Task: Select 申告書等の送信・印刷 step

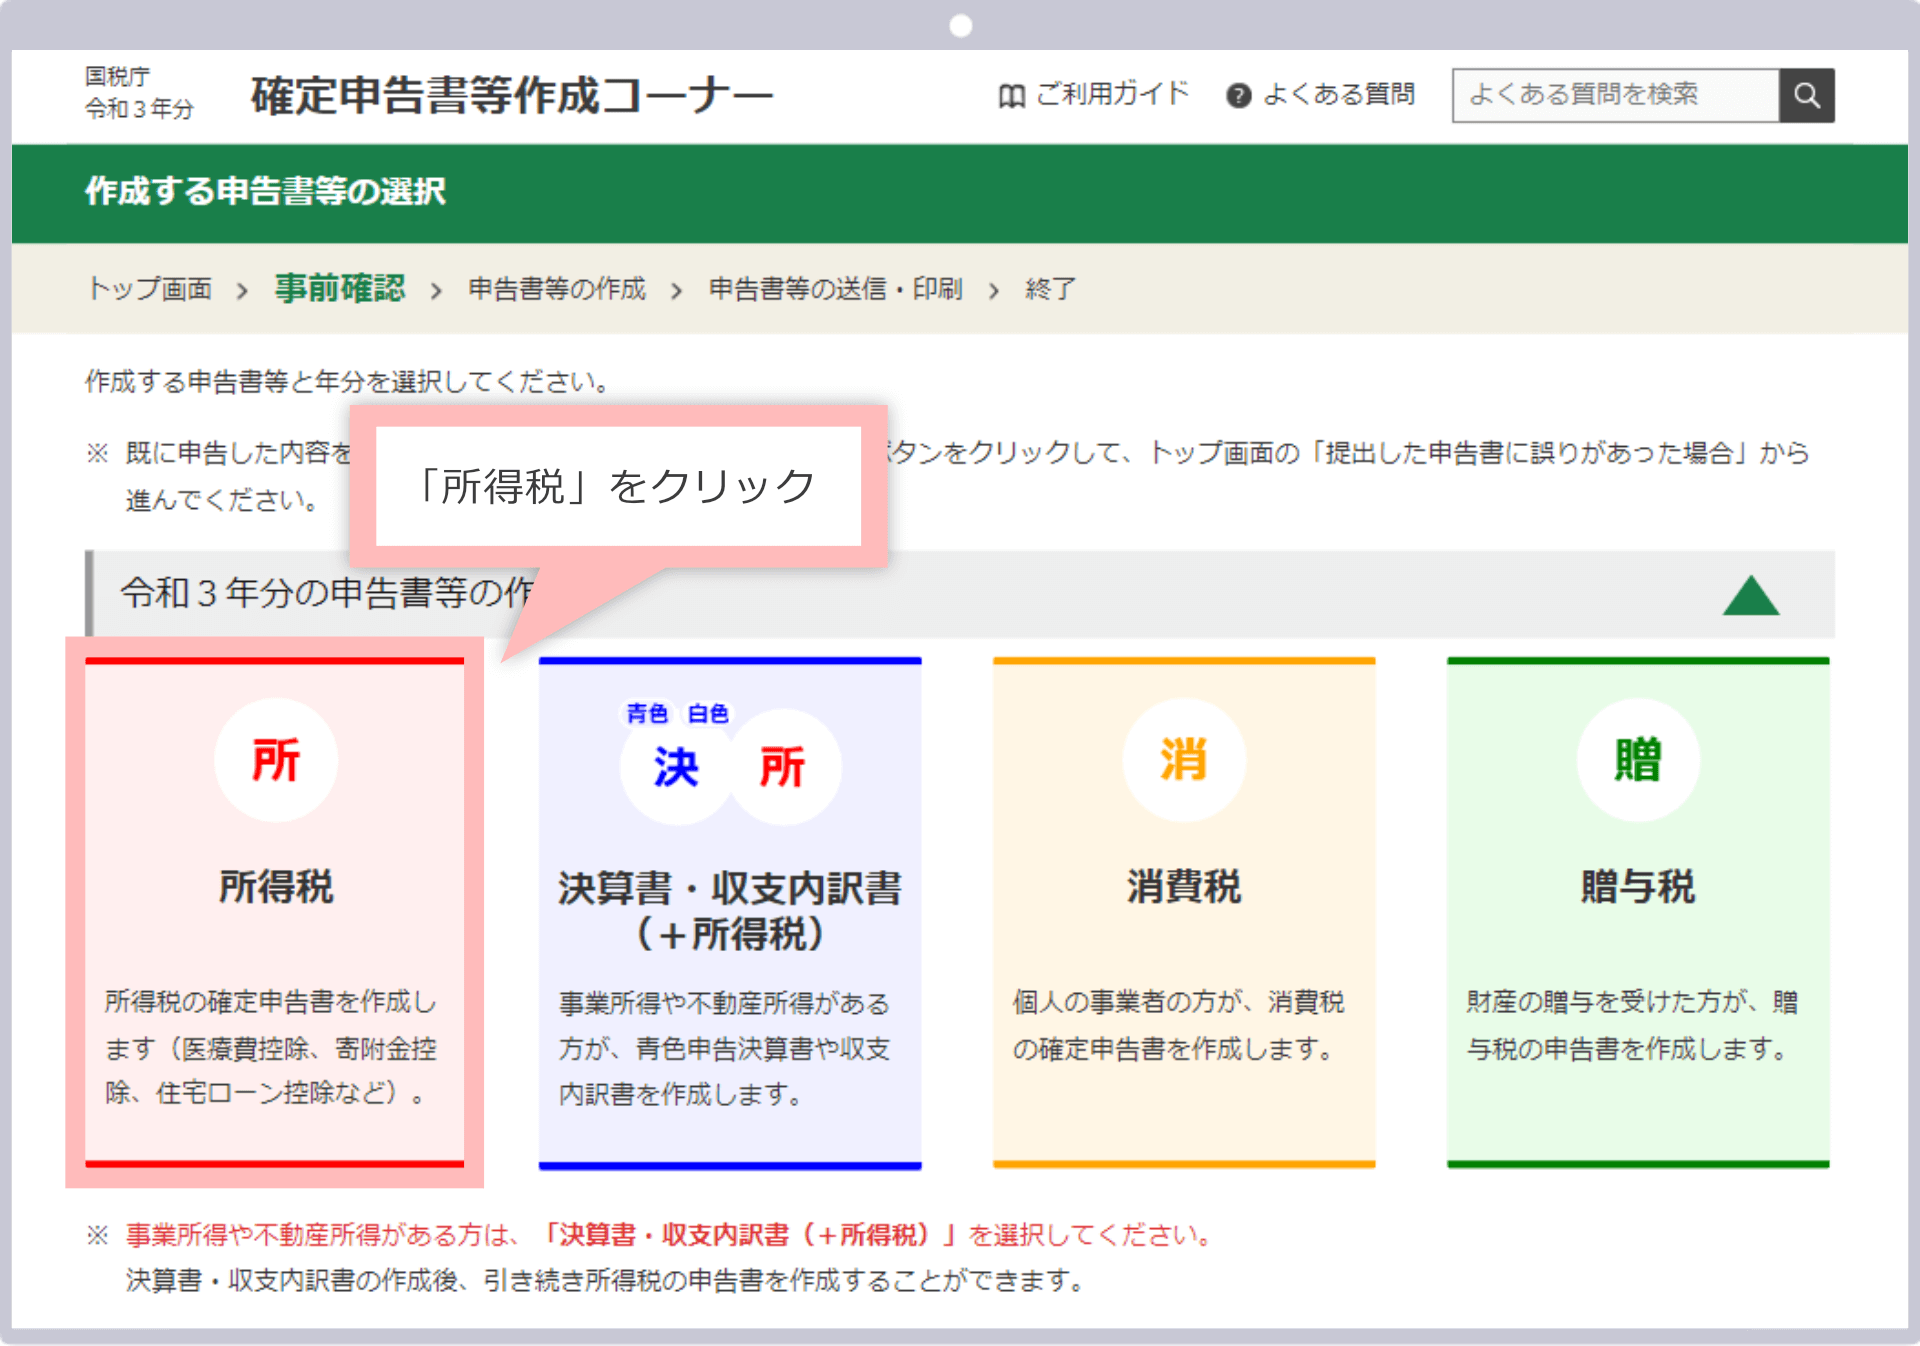Action: [x=833, y=289]
